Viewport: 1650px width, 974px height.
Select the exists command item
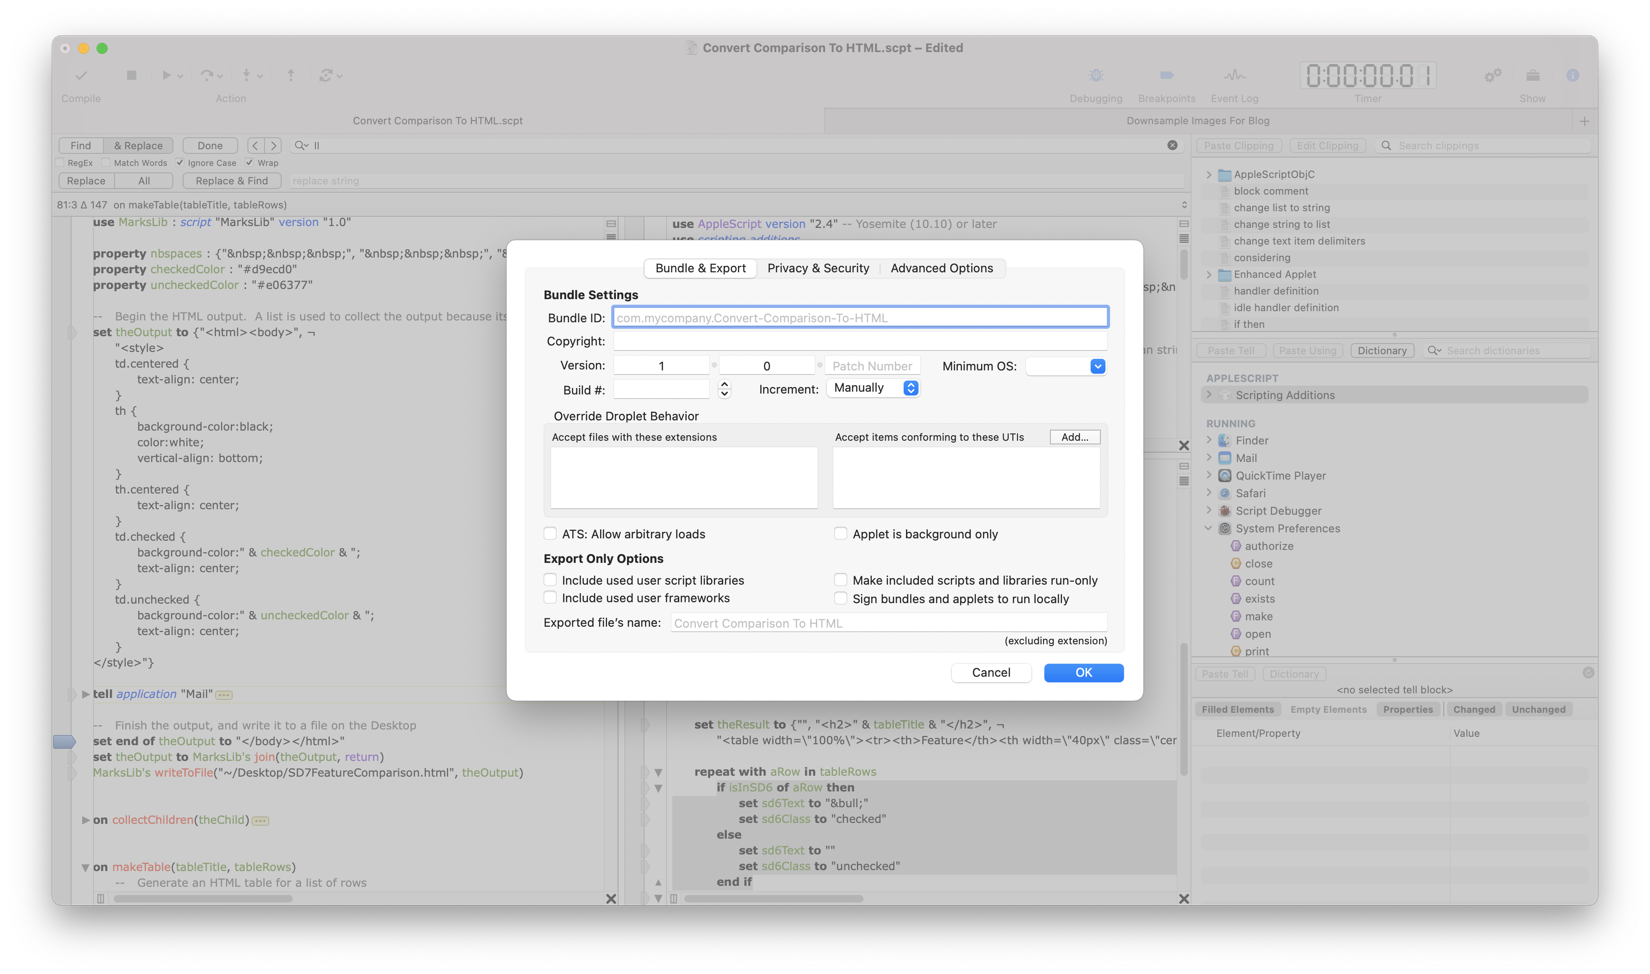tap(1259, 599)
